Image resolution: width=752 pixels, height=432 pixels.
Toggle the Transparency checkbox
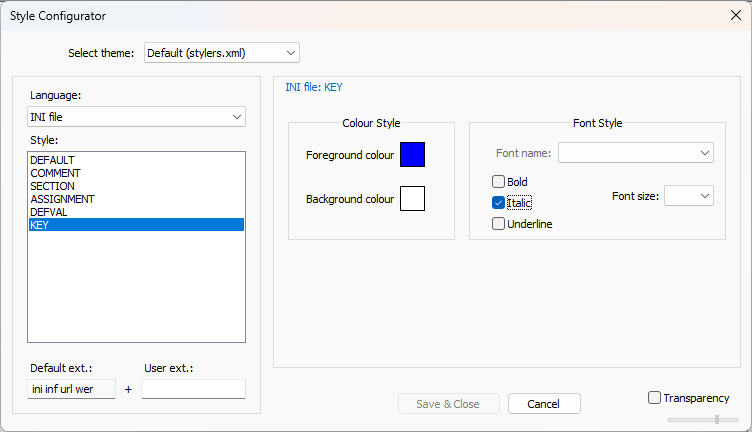pos(655,398)
